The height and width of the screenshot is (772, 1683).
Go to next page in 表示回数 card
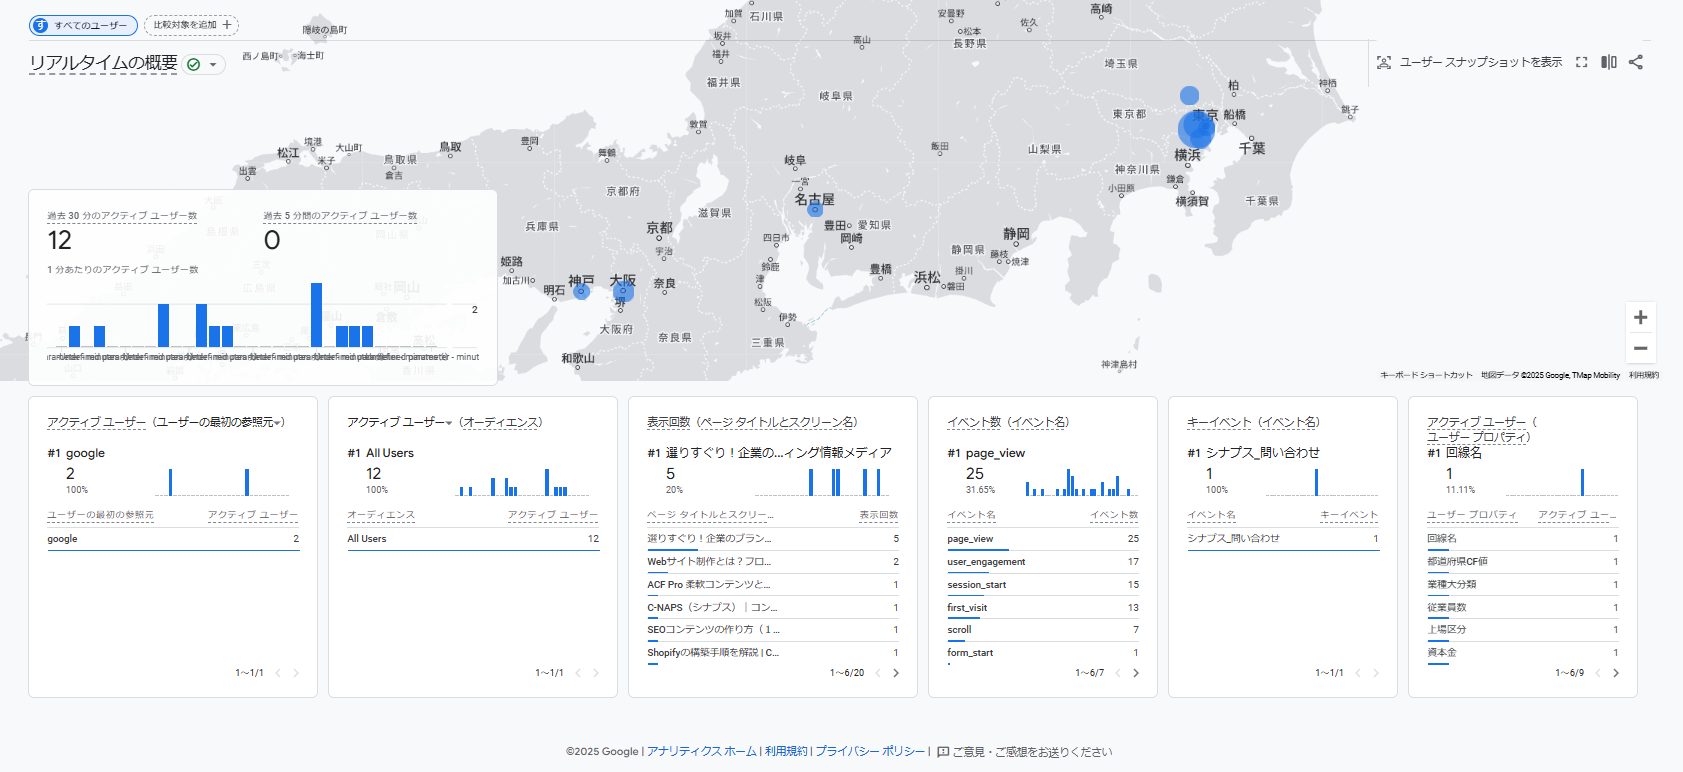point(895,673)
